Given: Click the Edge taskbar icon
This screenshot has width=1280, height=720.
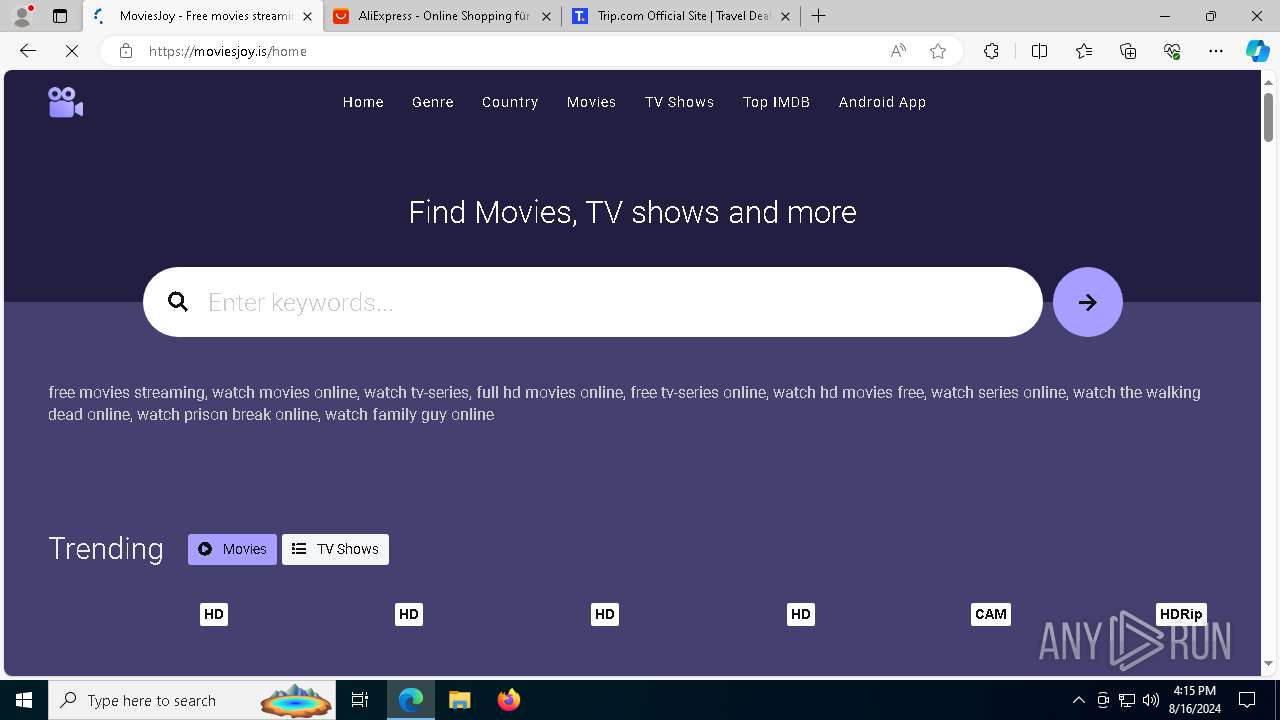Looking at the screenshot, I should pyautogui.click(x=411, y=700).
